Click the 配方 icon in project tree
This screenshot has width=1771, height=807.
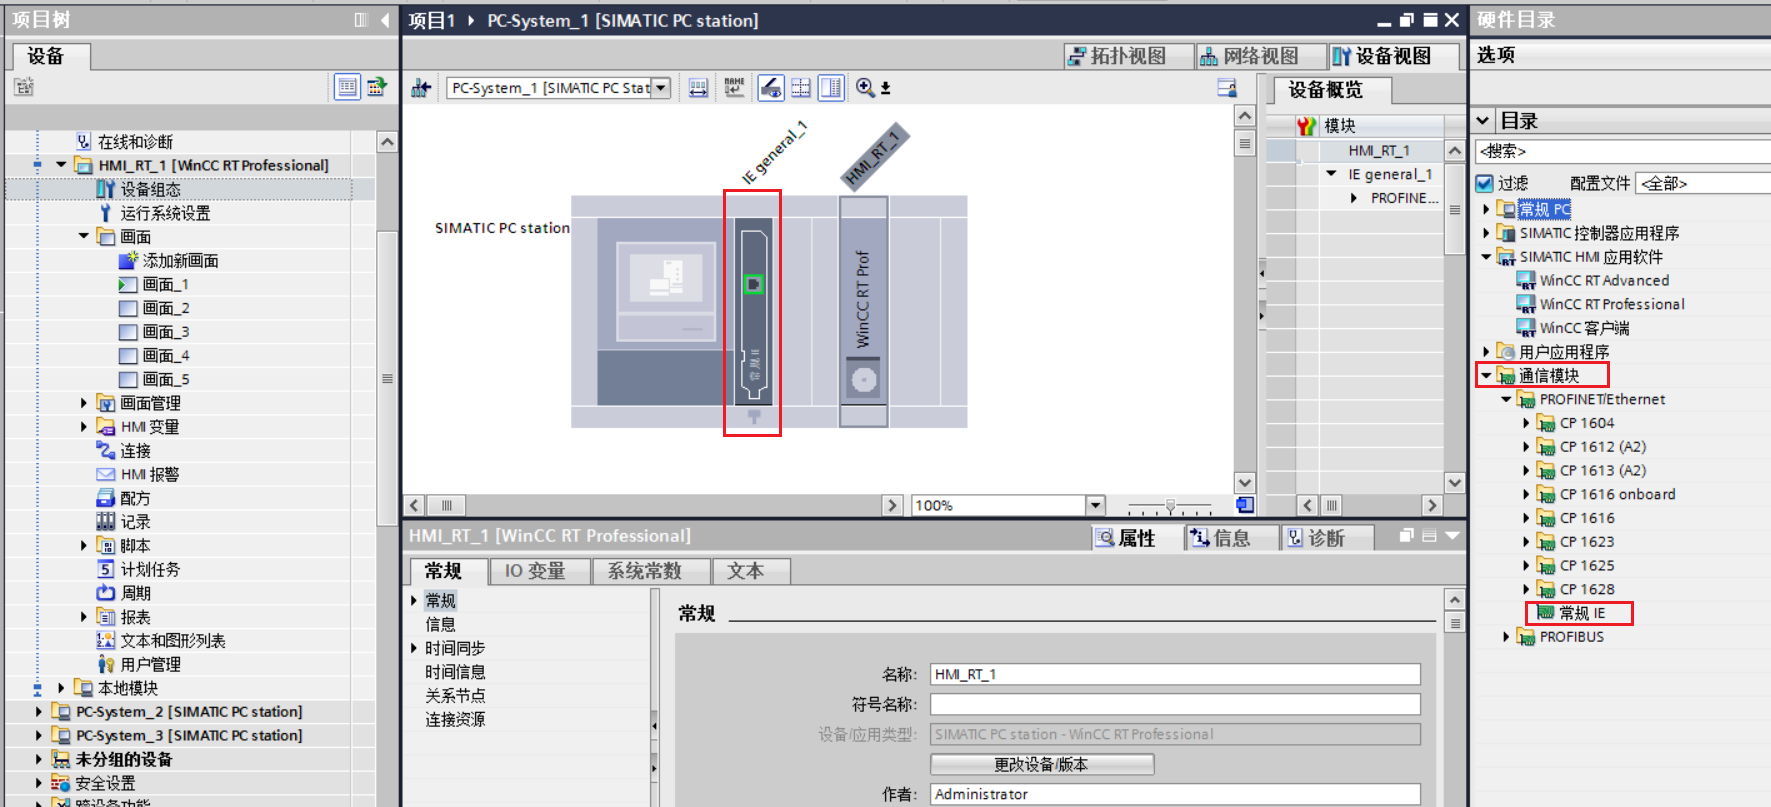click(106, 498)
